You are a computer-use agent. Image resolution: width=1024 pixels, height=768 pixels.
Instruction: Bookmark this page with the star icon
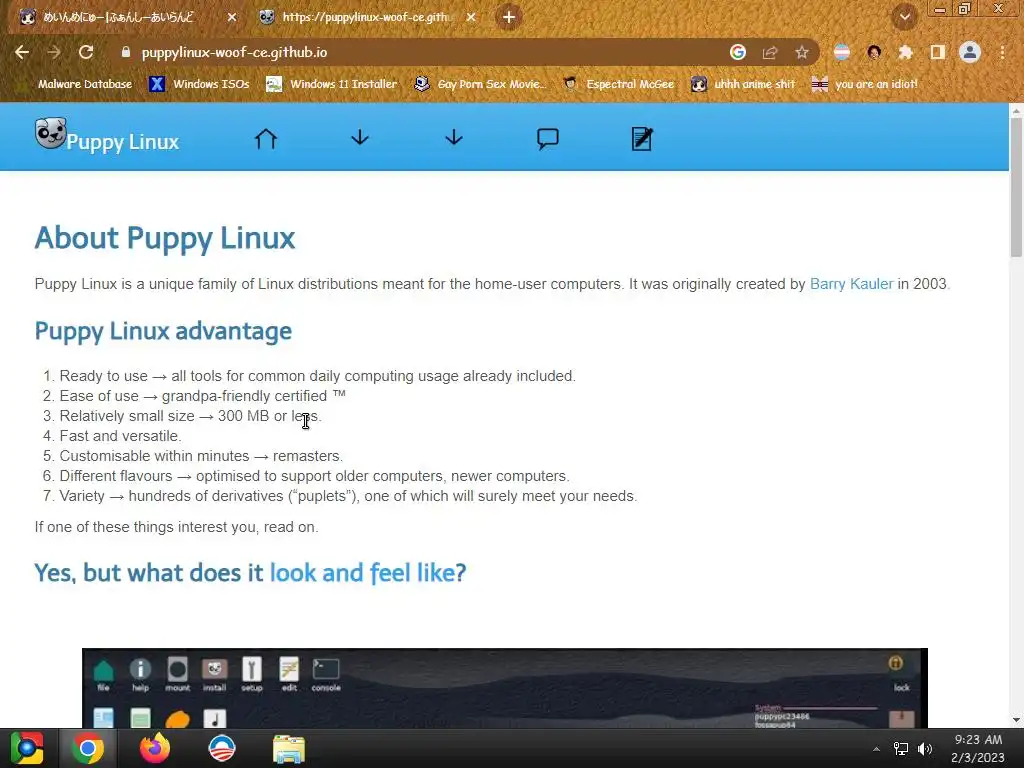coord(802,52)
